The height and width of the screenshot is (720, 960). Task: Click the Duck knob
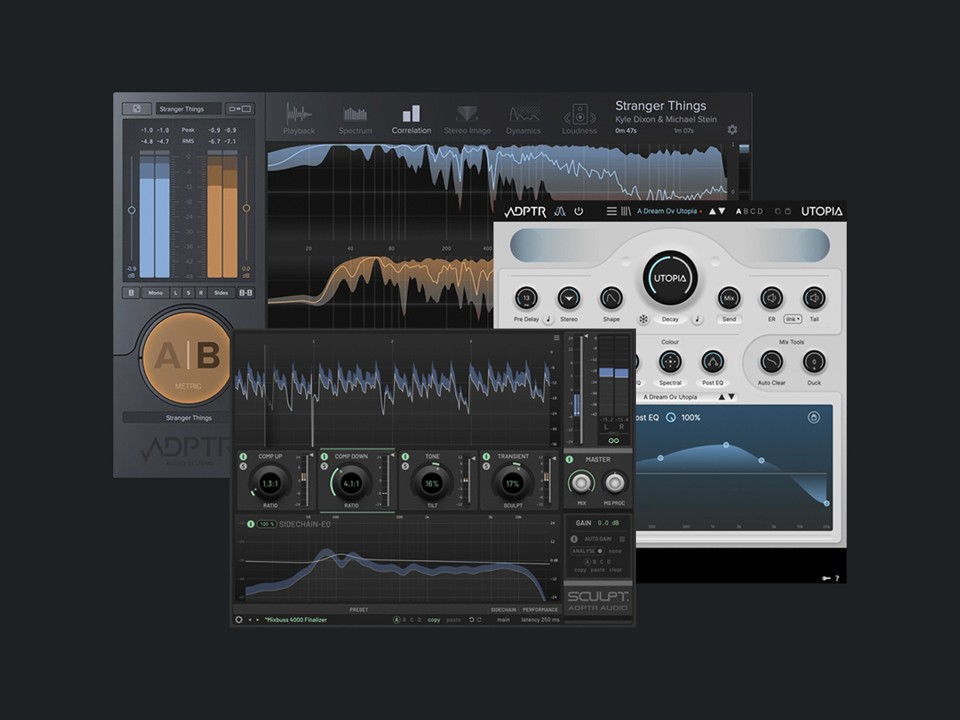coord(814,362)
